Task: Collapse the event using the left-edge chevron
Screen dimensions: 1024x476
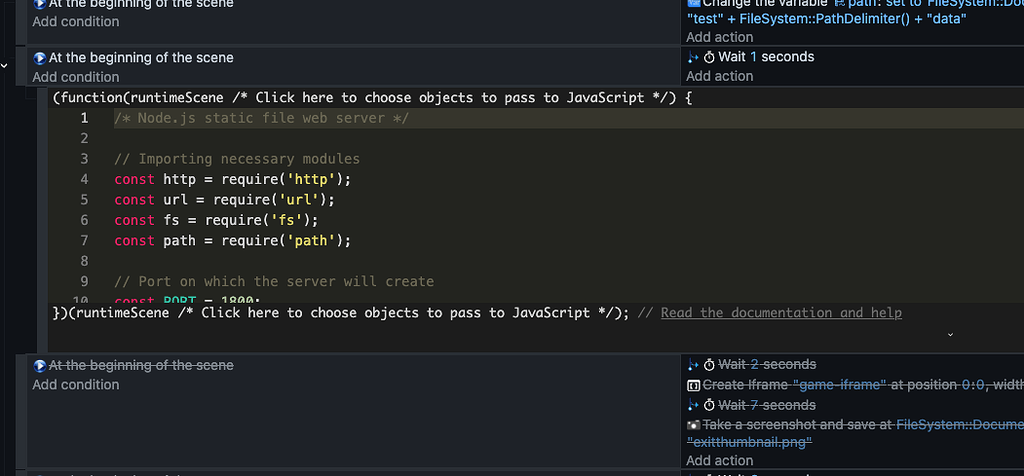Action: [x=4, y=65]
